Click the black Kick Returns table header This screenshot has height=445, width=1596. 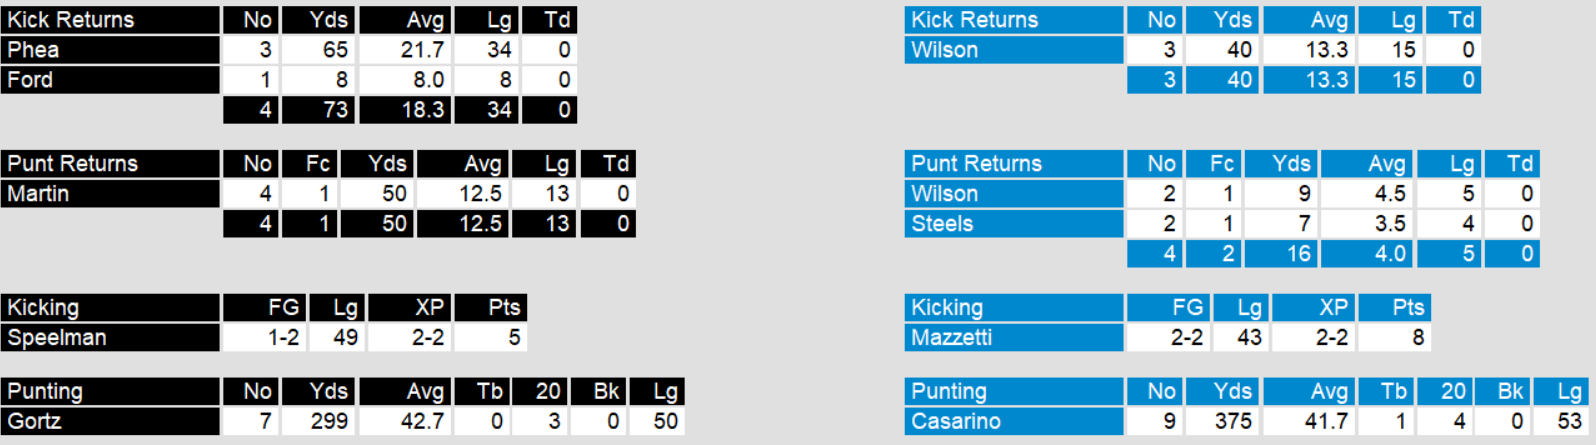click(110, 20)
